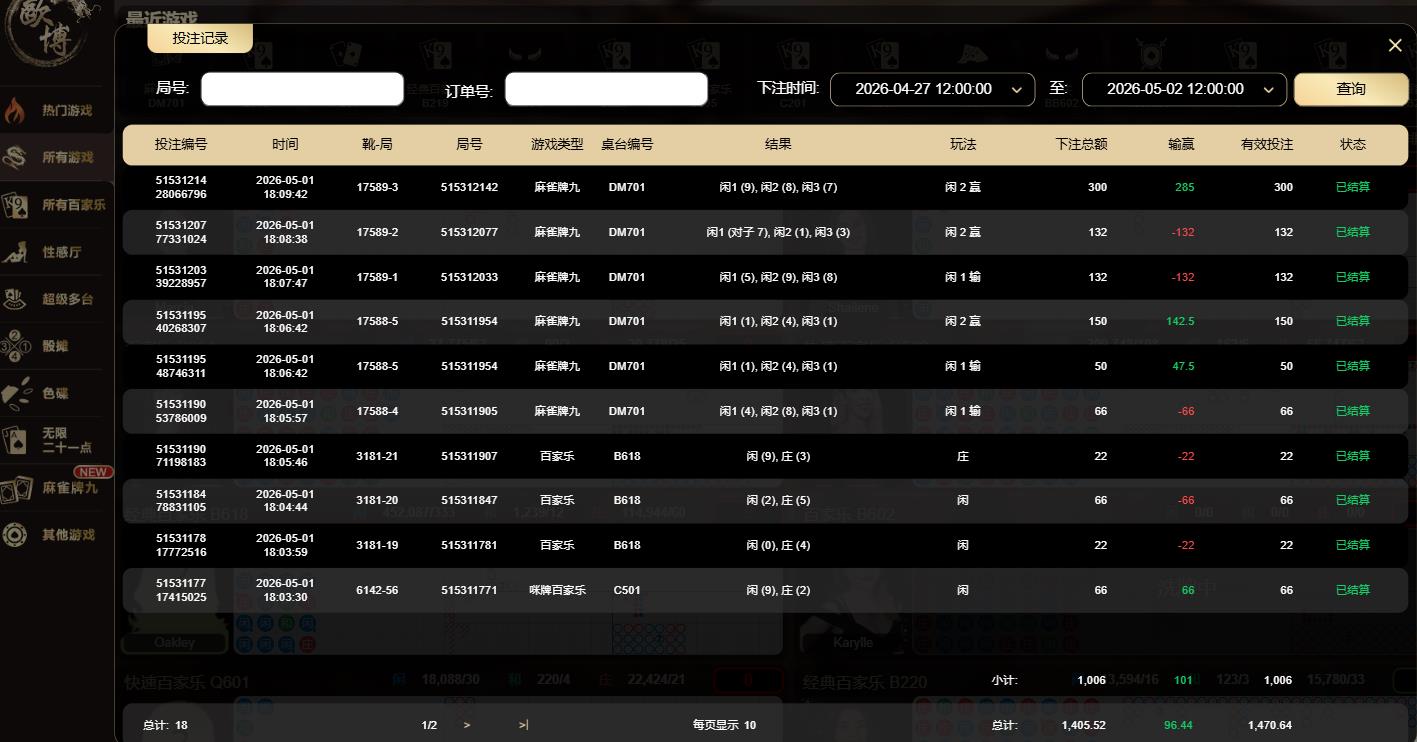
Task: Select the 投注记录 tab
Action: coord(200,38)
